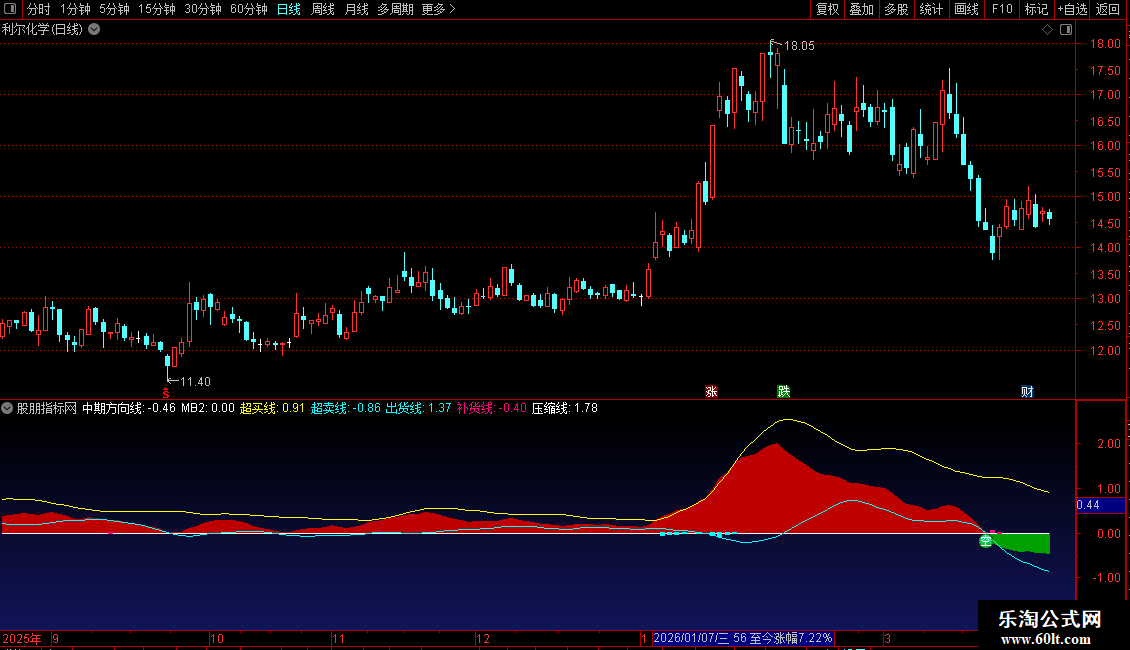Select the 1分钟 period
Viewport: 1130px width, 650px height.
[x=74, y=9]
